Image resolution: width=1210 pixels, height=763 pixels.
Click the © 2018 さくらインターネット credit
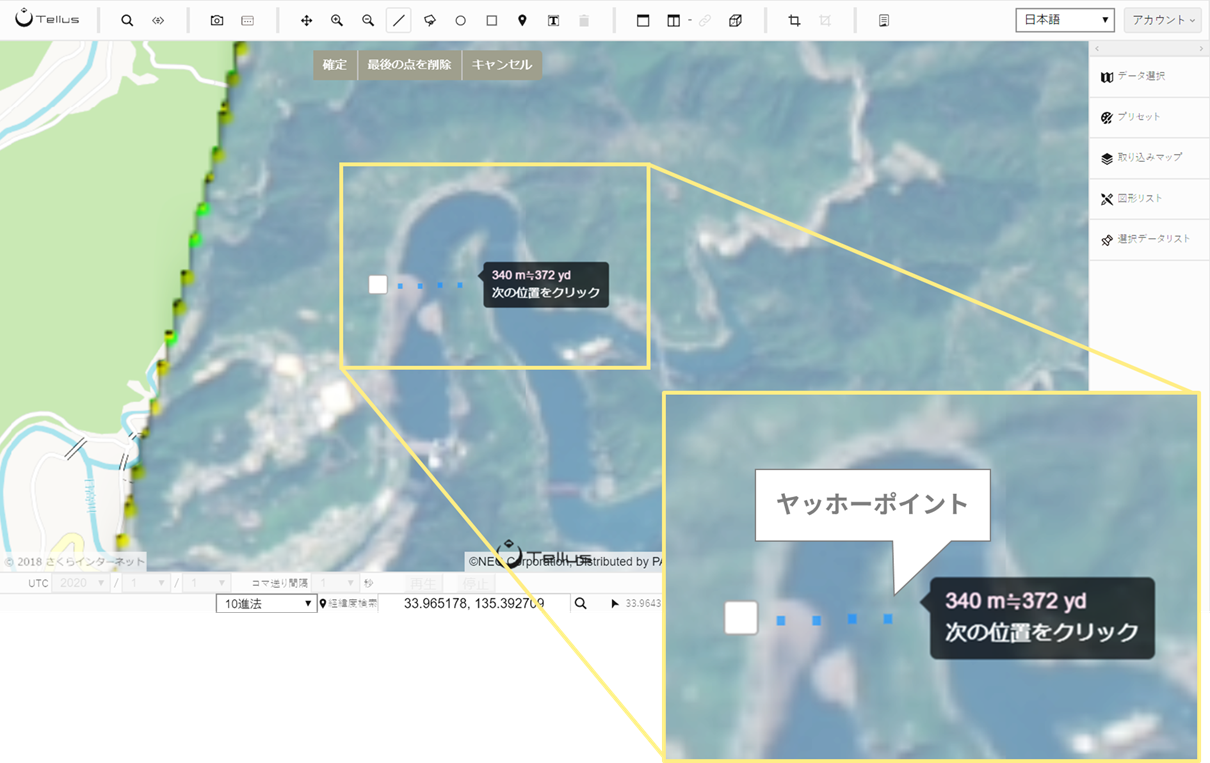[74, 562]
